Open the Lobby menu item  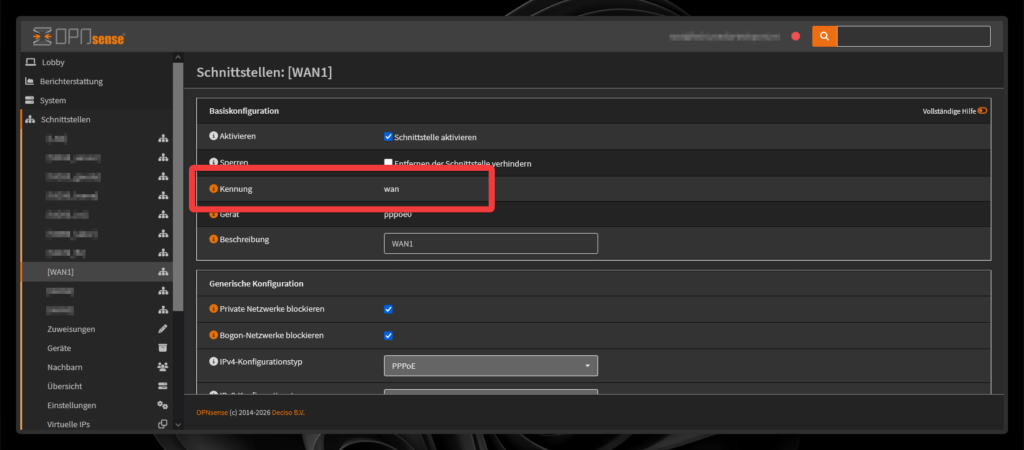[53, 62]
